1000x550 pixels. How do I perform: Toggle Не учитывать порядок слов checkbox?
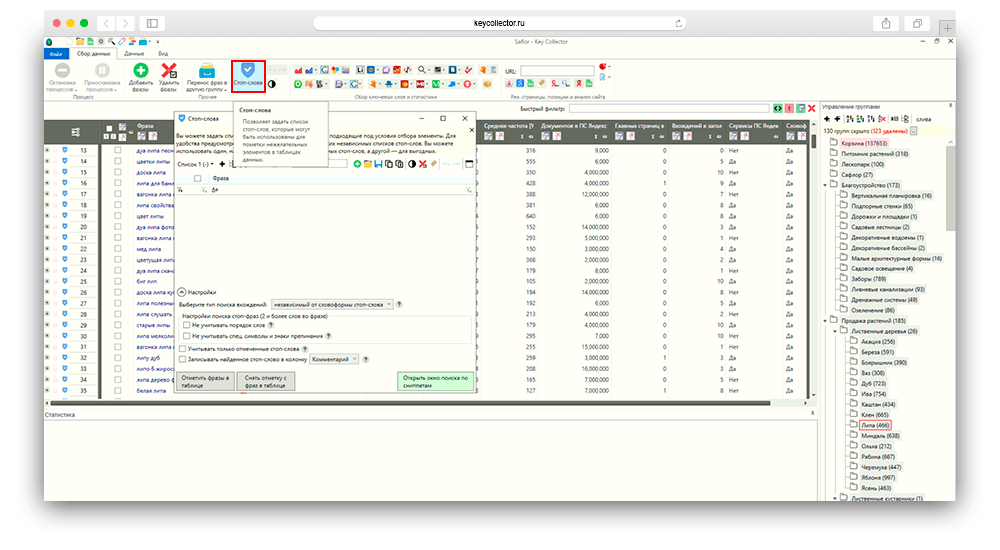click(x=187, y=325)
